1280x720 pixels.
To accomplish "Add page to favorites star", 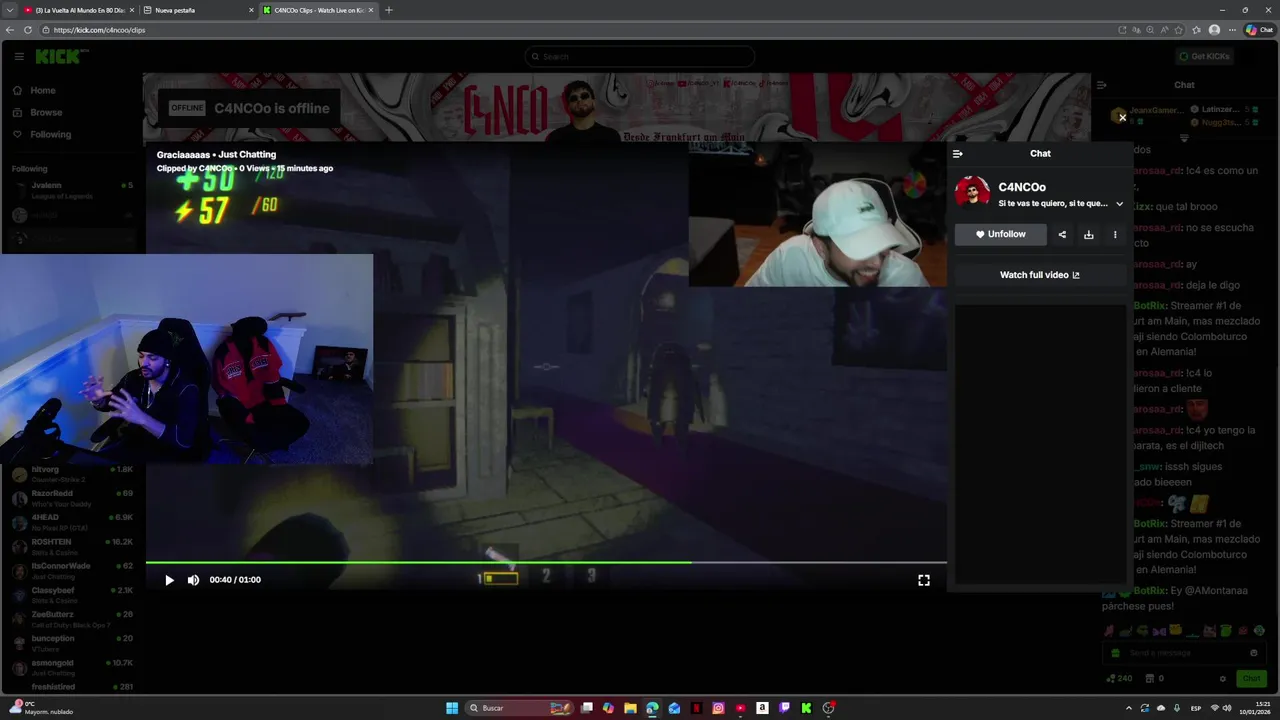I will tap(1178, 30).
